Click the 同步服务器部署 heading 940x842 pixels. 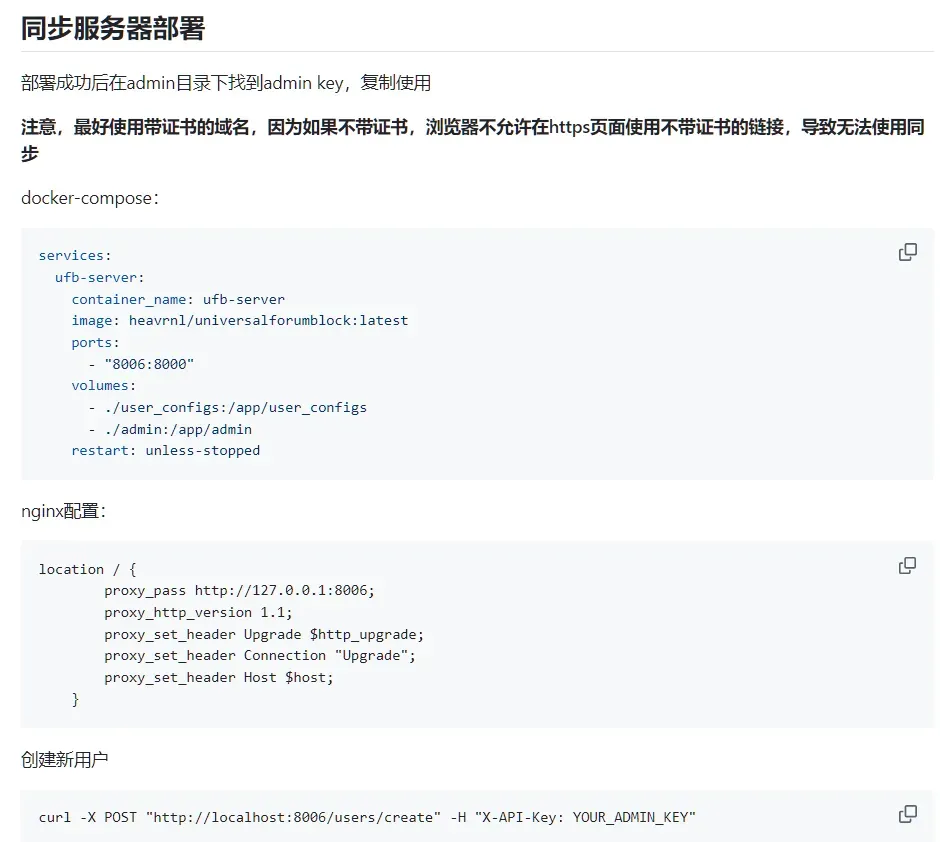click(x=113, y=28)
